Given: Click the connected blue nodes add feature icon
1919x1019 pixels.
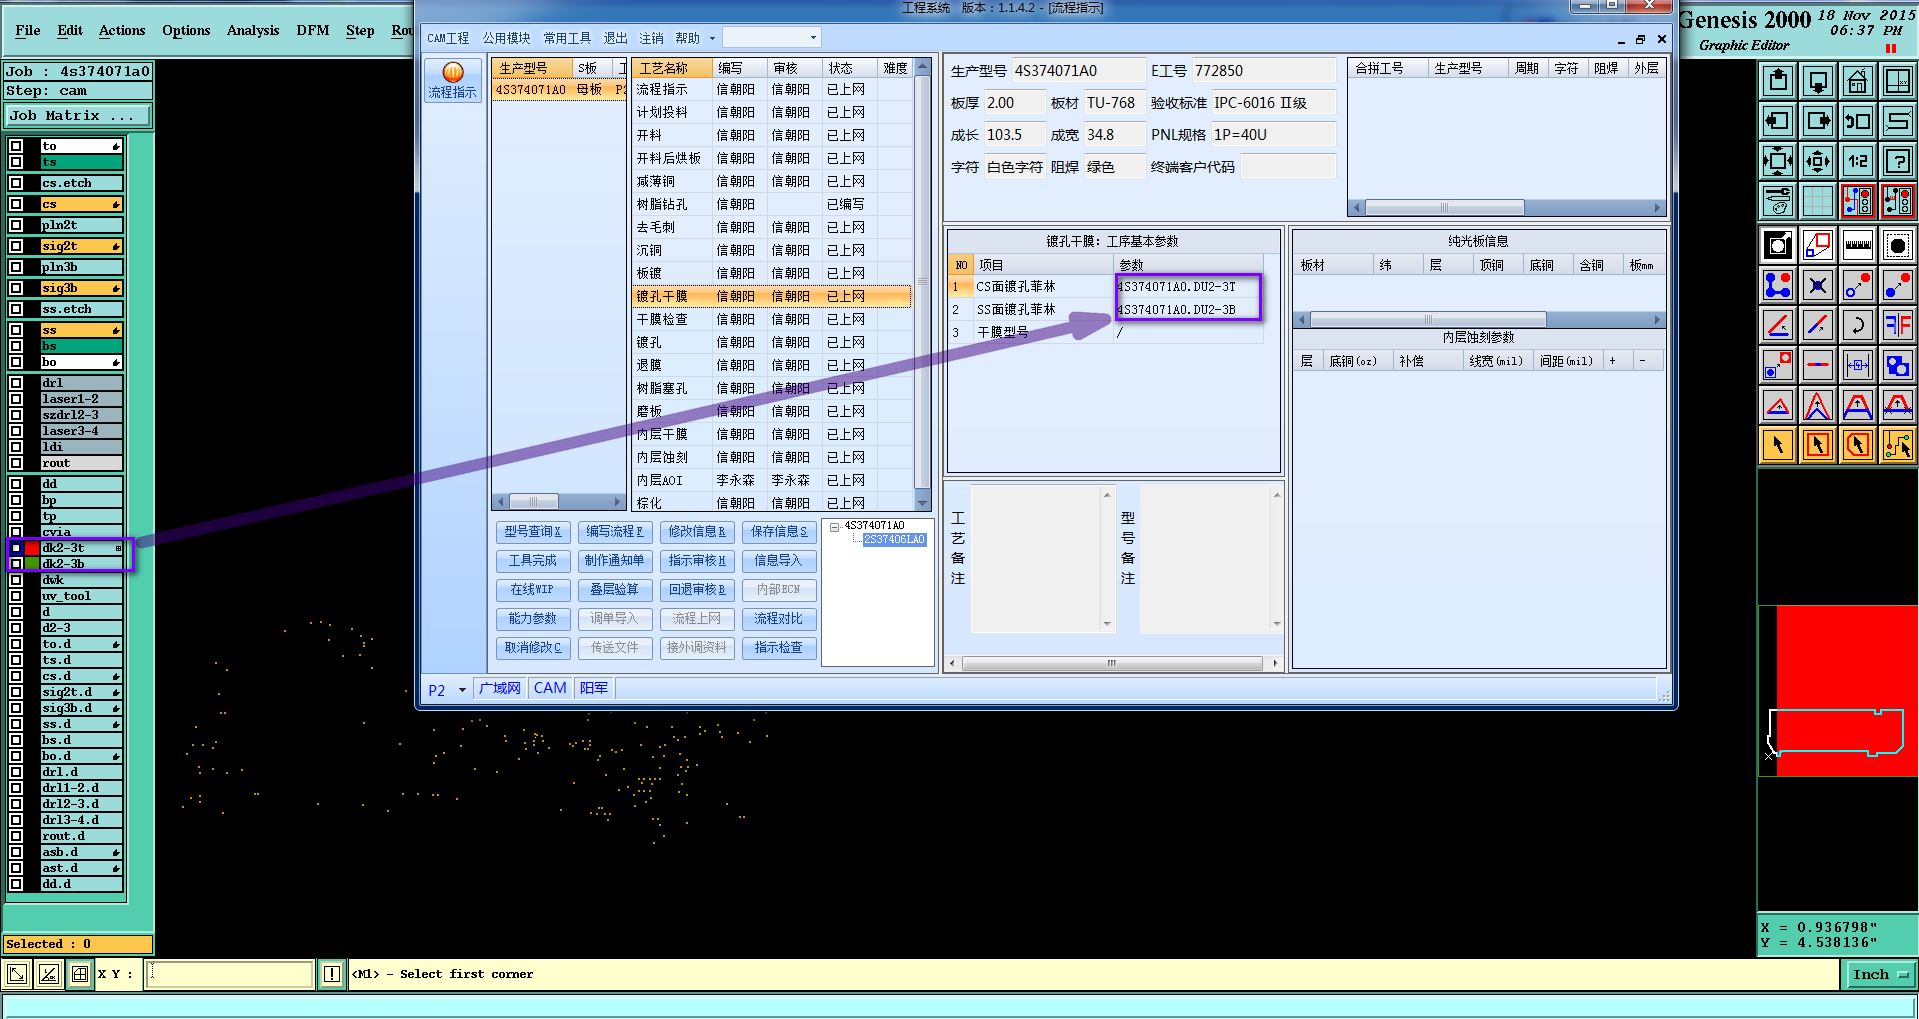Looking at the screenshot, I should 1778,286.
